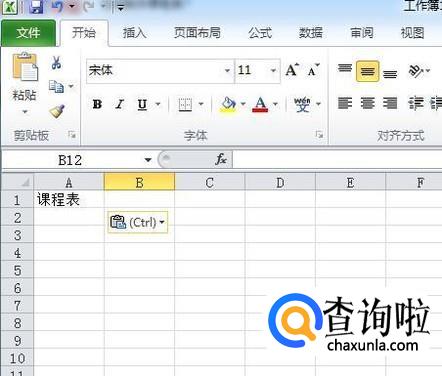
Task: Increase font size with large A icon
Action: click(292, 70)
